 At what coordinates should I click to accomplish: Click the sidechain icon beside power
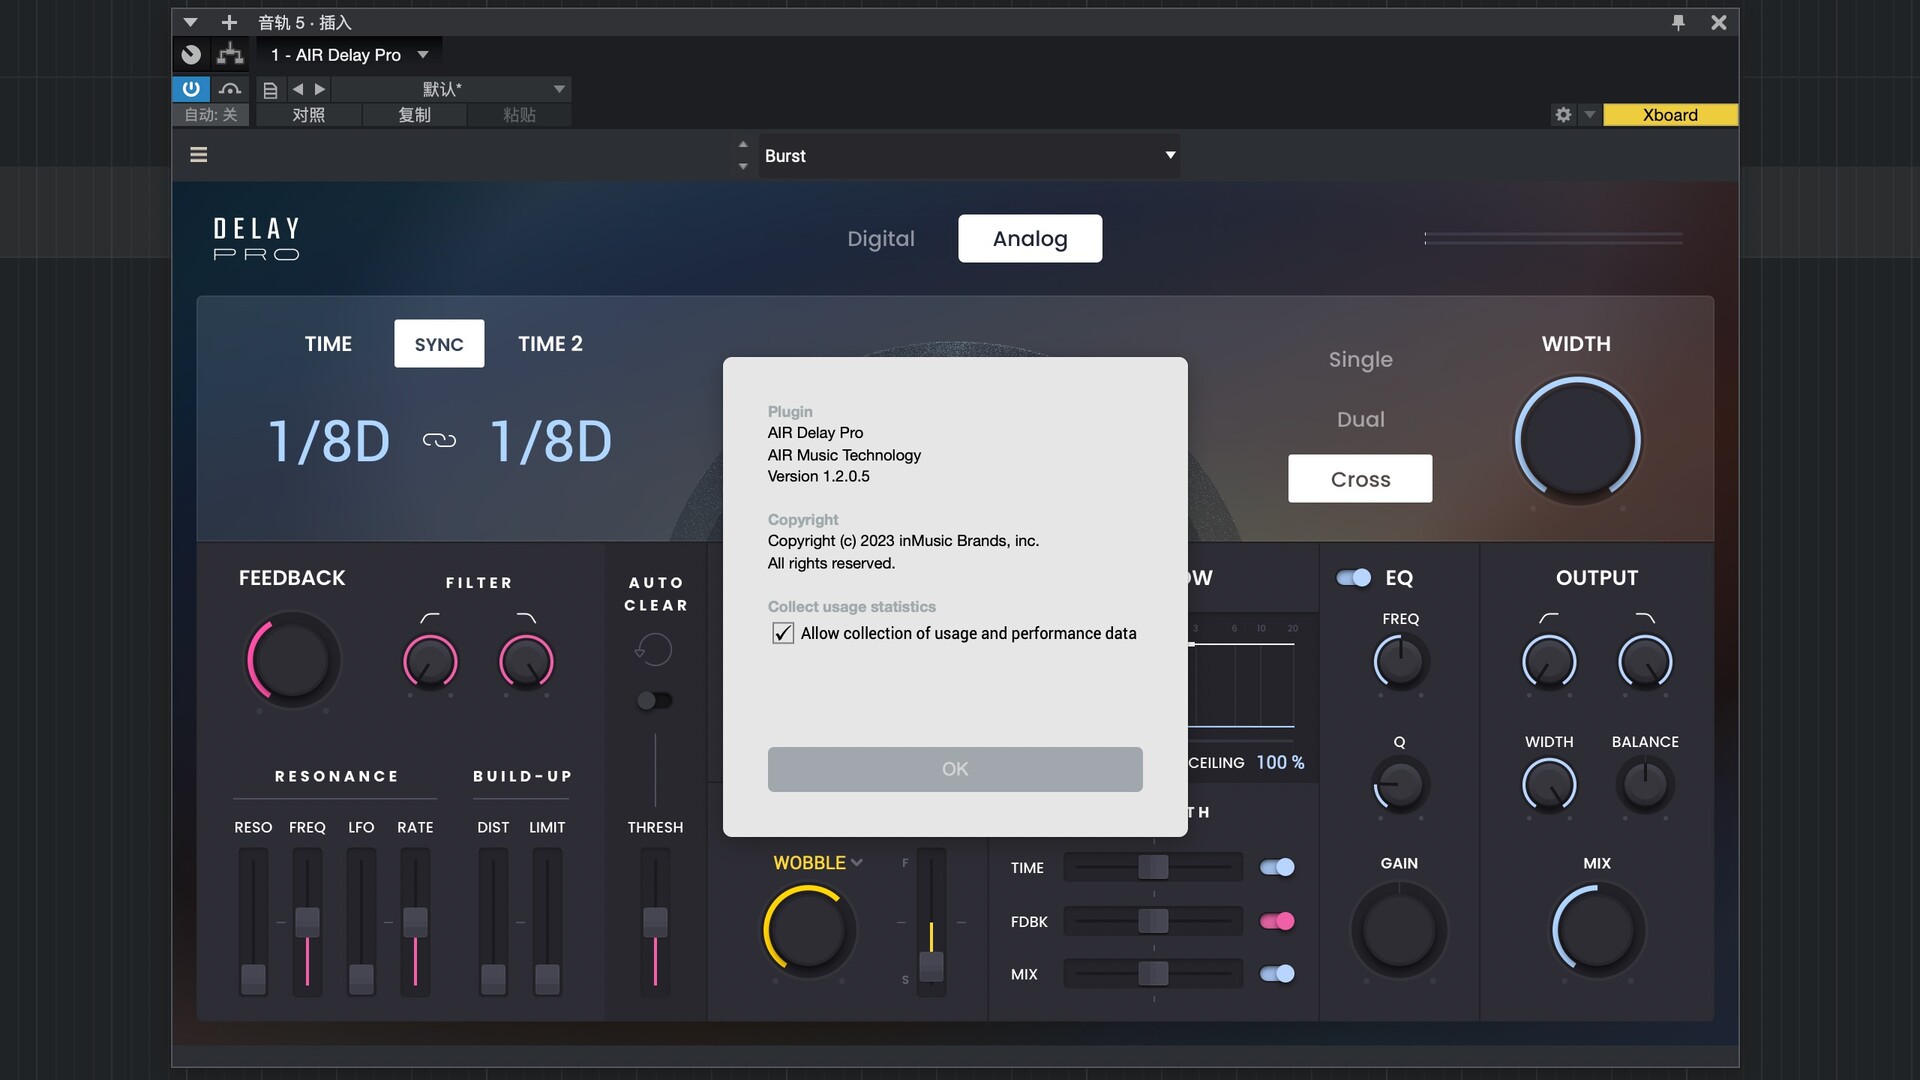pos(230,89)
